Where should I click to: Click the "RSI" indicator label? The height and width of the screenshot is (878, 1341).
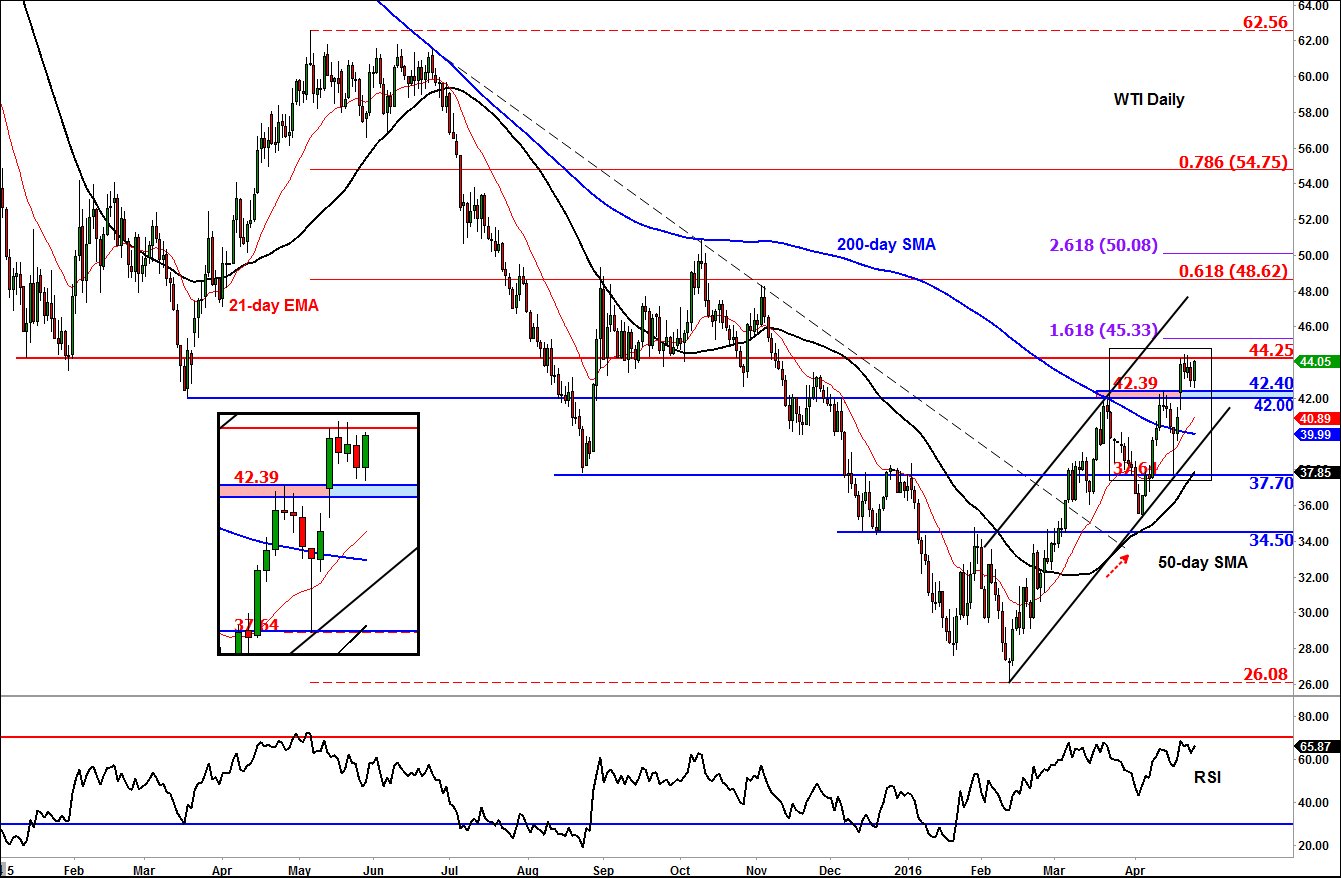tap(1208, 776)
